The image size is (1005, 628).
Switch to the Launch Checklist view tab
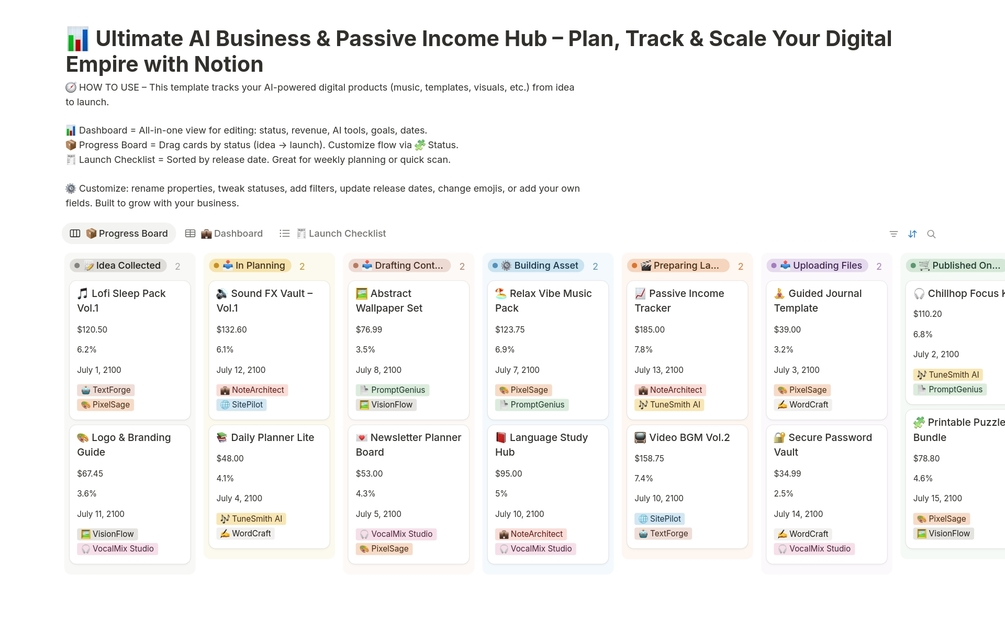click(x=338, y=234)
